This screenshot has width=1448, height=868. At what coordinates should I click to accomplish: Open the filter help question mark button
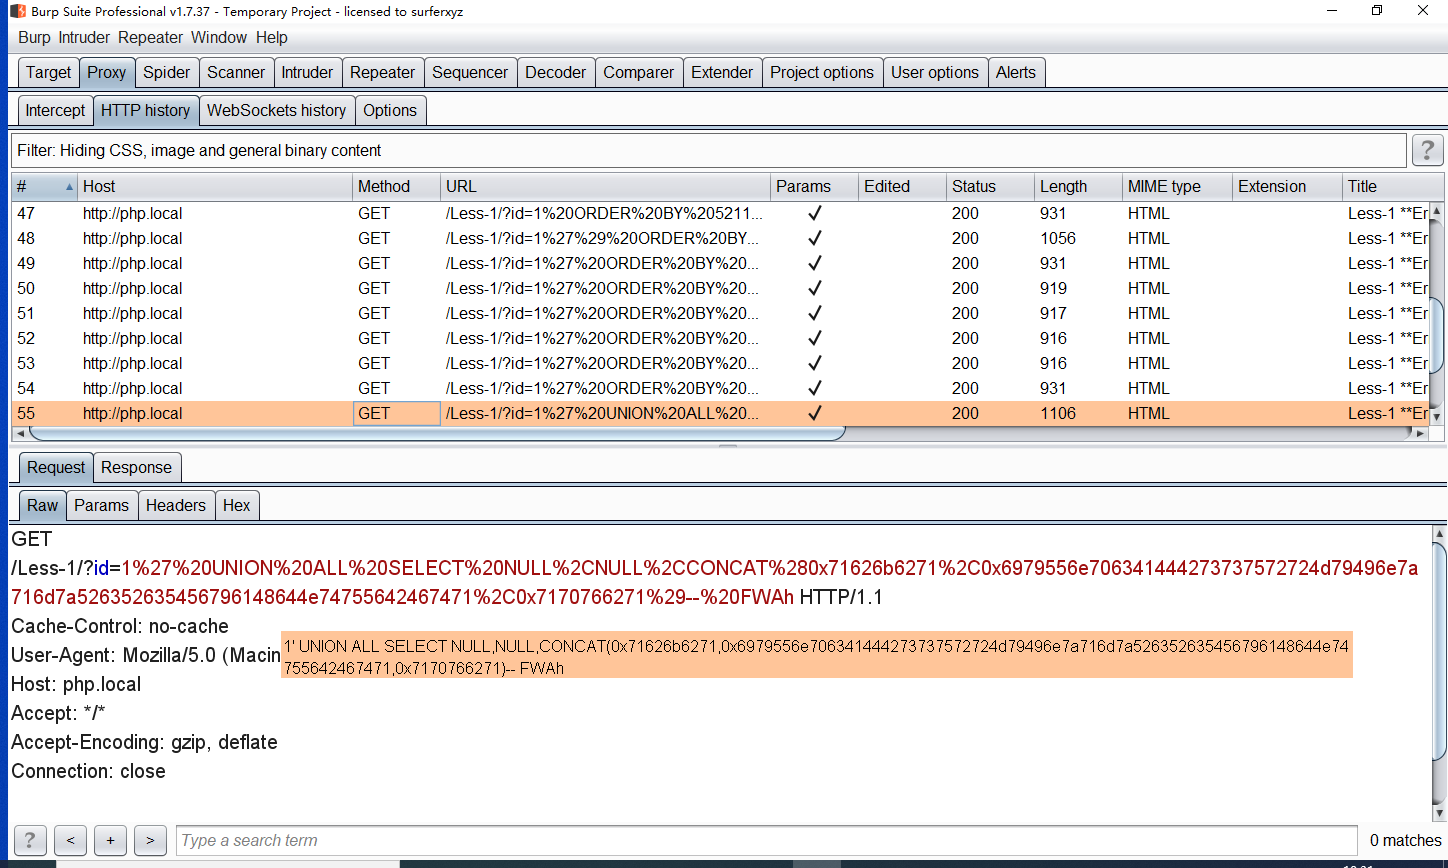(1427, 150)
